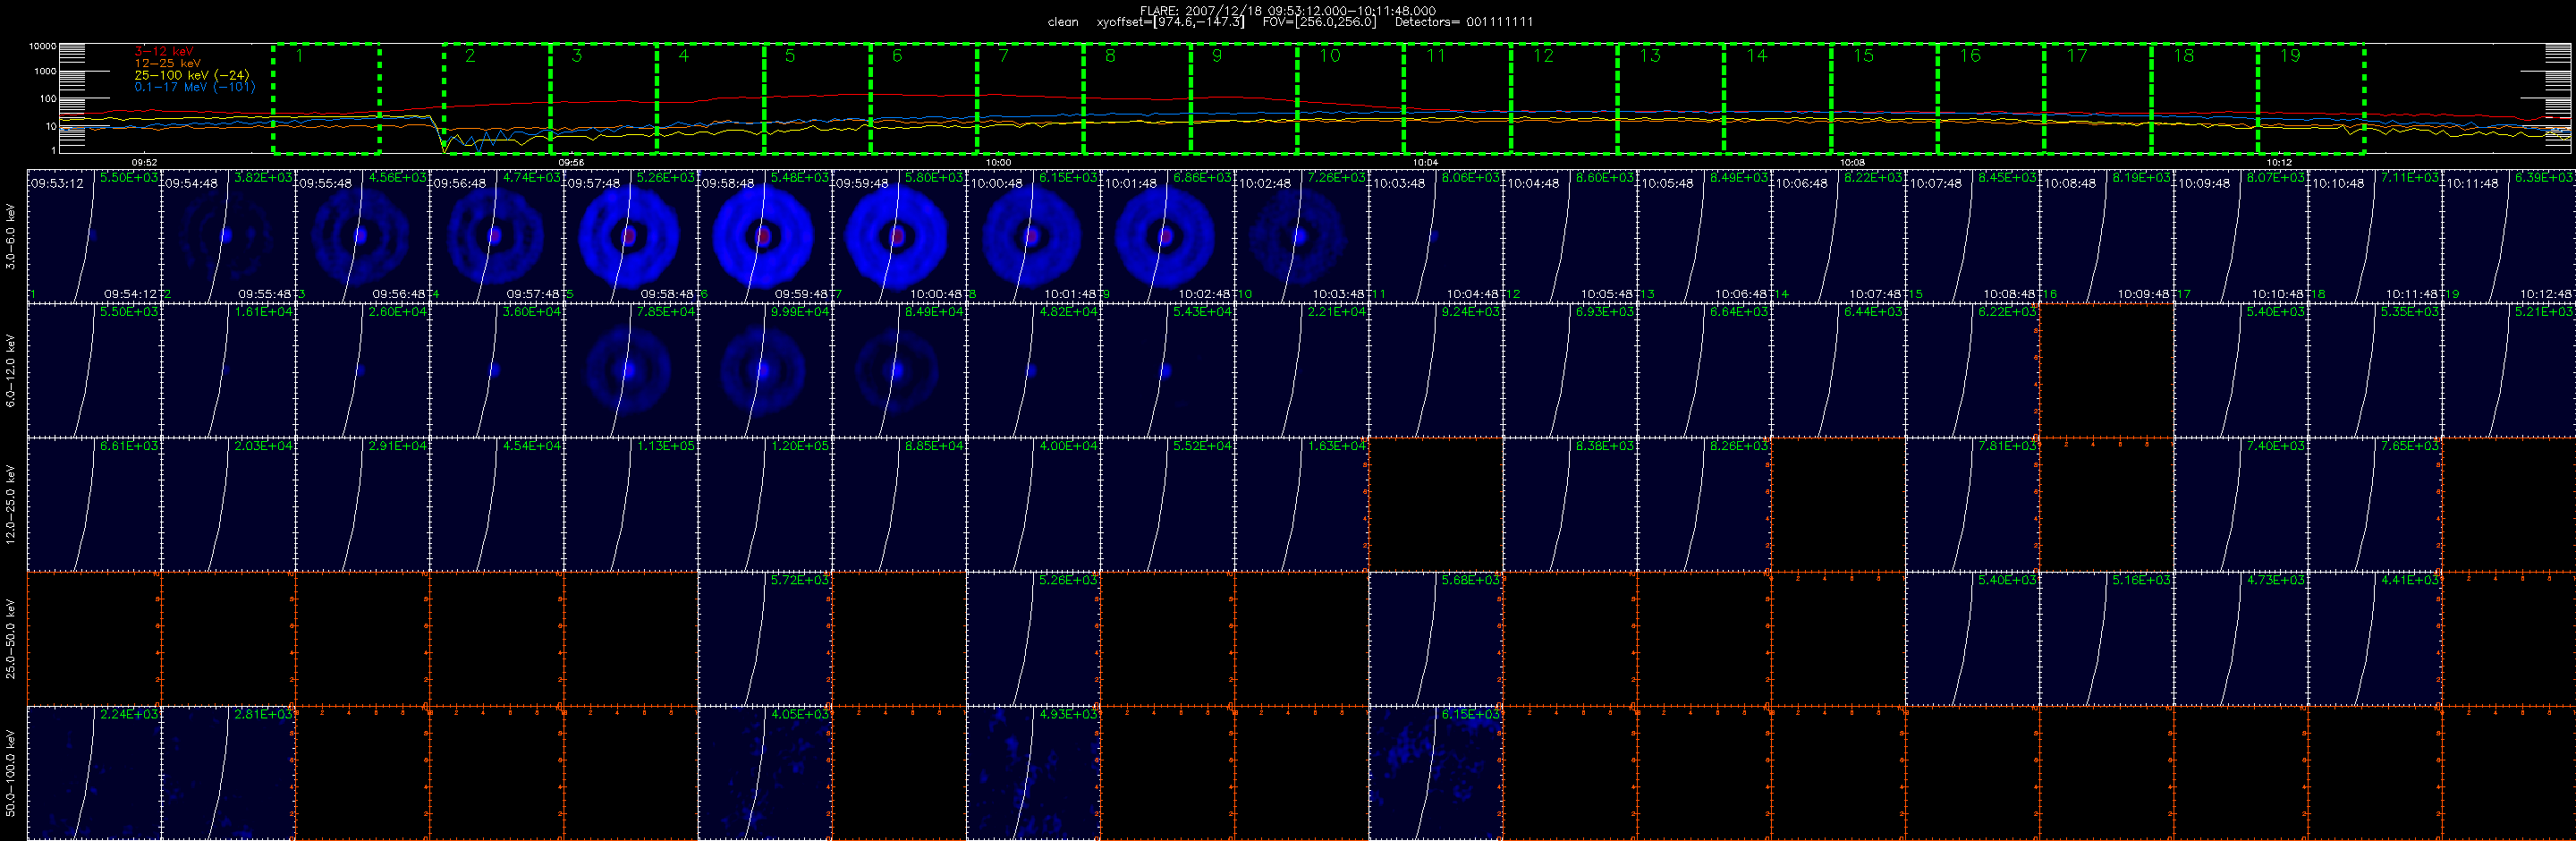Select interval 16 box in light curve
The image size is (2576, 841).
click(1990, 98)
